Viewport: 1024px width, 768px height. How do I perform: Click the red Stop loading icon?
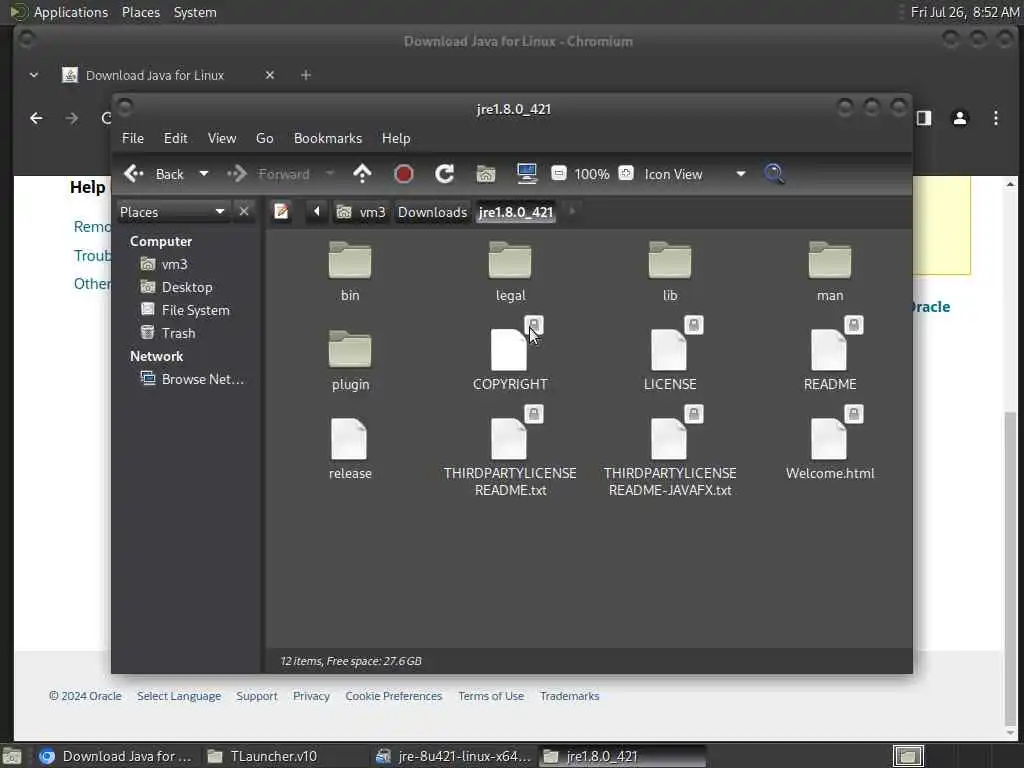[x=404, y=174]
